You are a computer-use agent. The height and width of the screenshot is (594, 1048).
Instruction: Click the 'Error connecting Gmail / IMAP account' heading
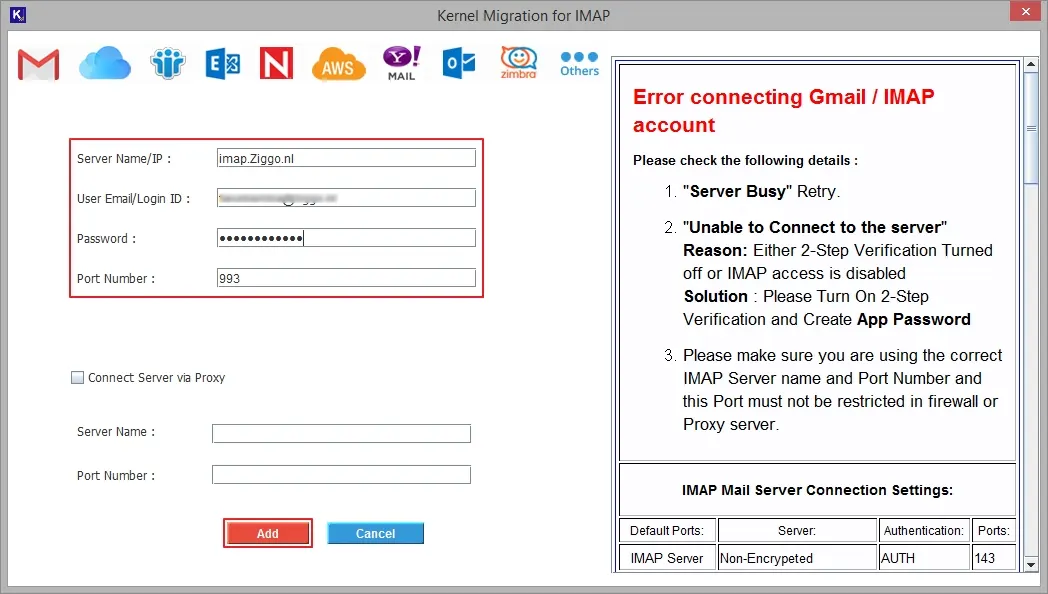pyautogui.click(x=783, y=111)
